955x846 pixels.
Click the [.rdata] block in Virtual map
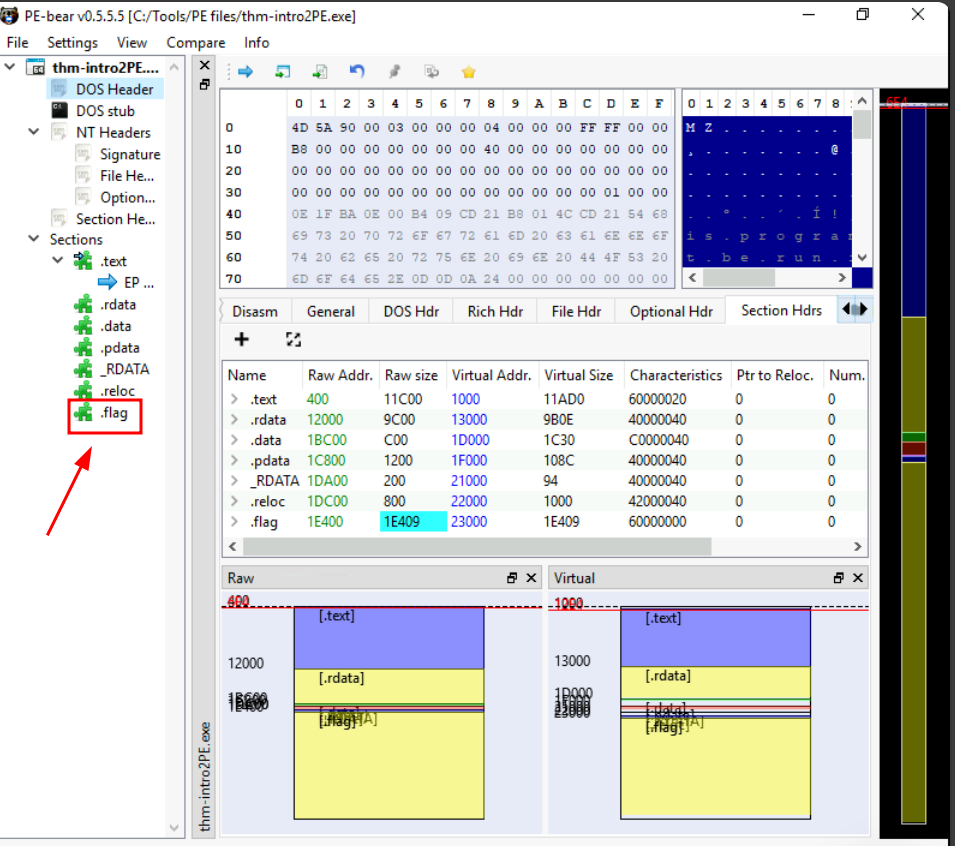point(715,682)
